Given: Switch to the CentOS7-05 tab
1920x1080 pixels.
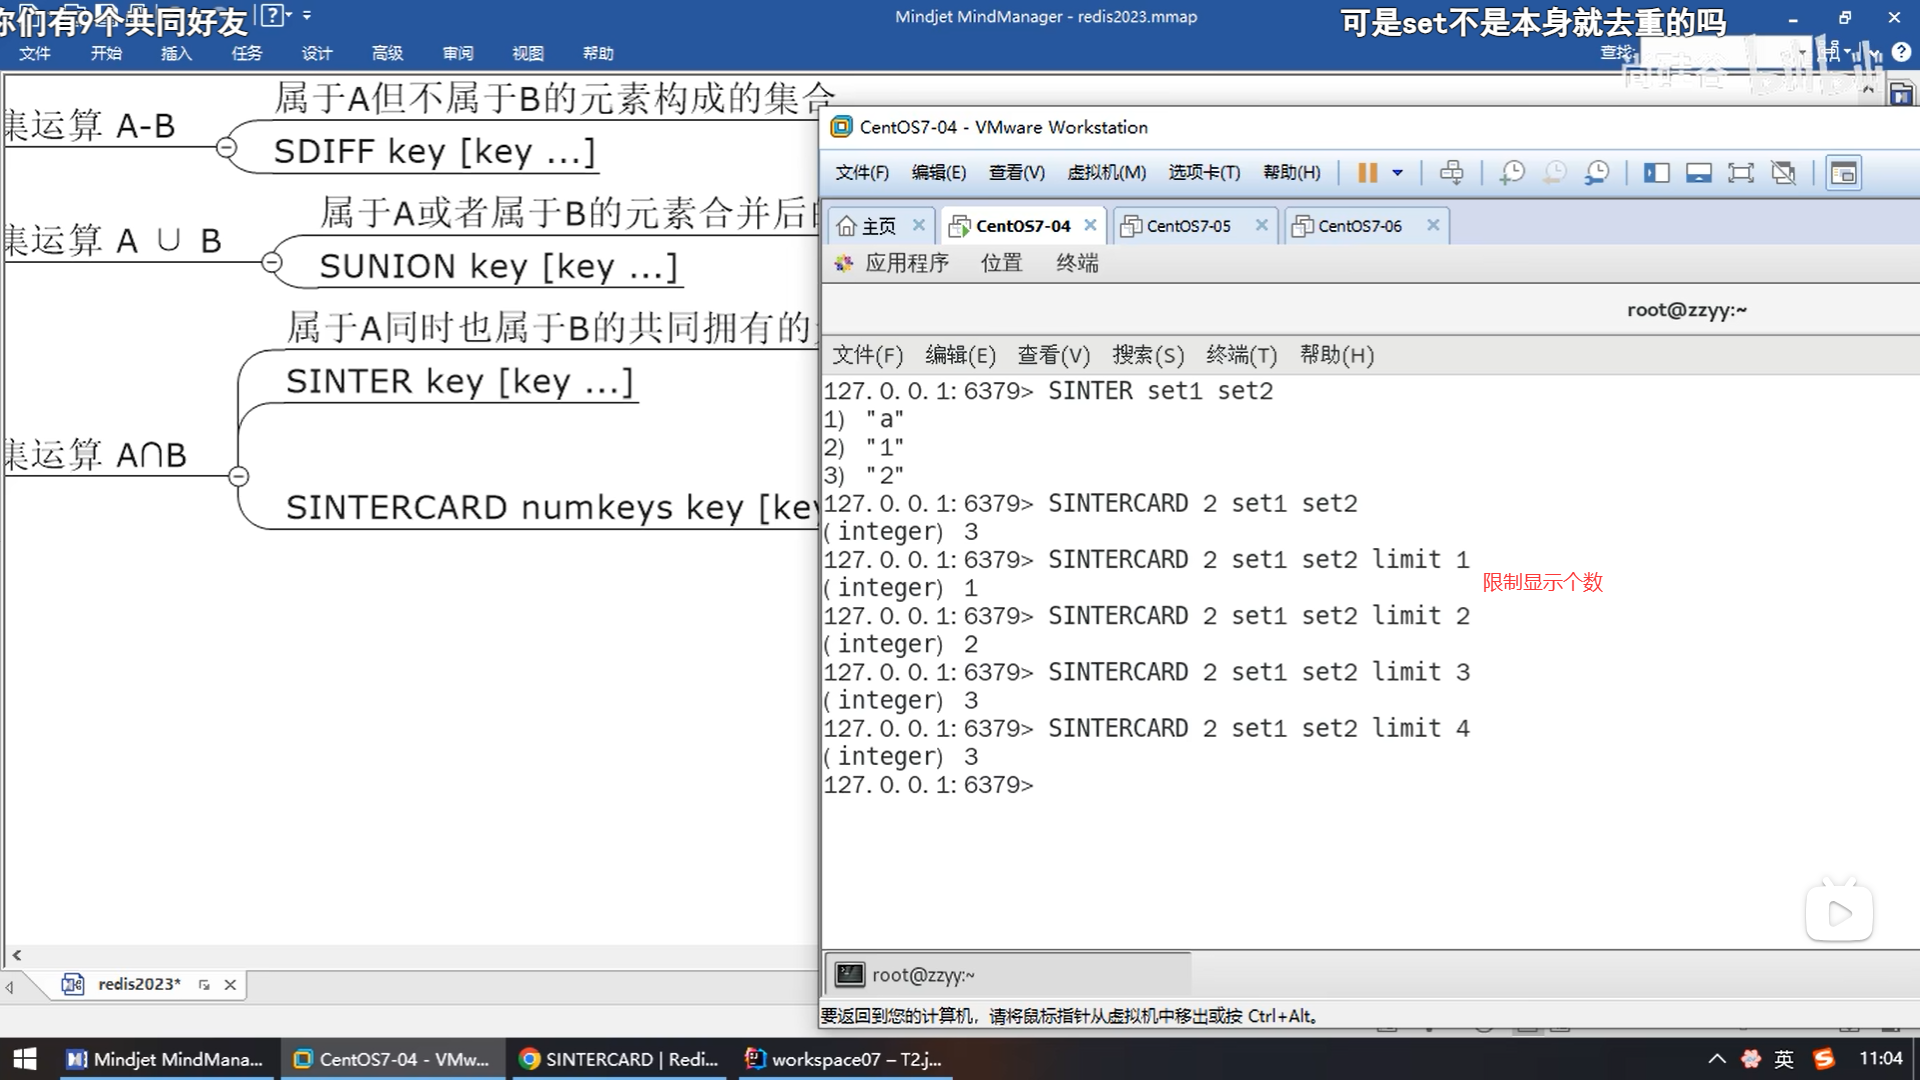Looking at the screenshot, I should pyautogui.click(x=1187, y=226).
